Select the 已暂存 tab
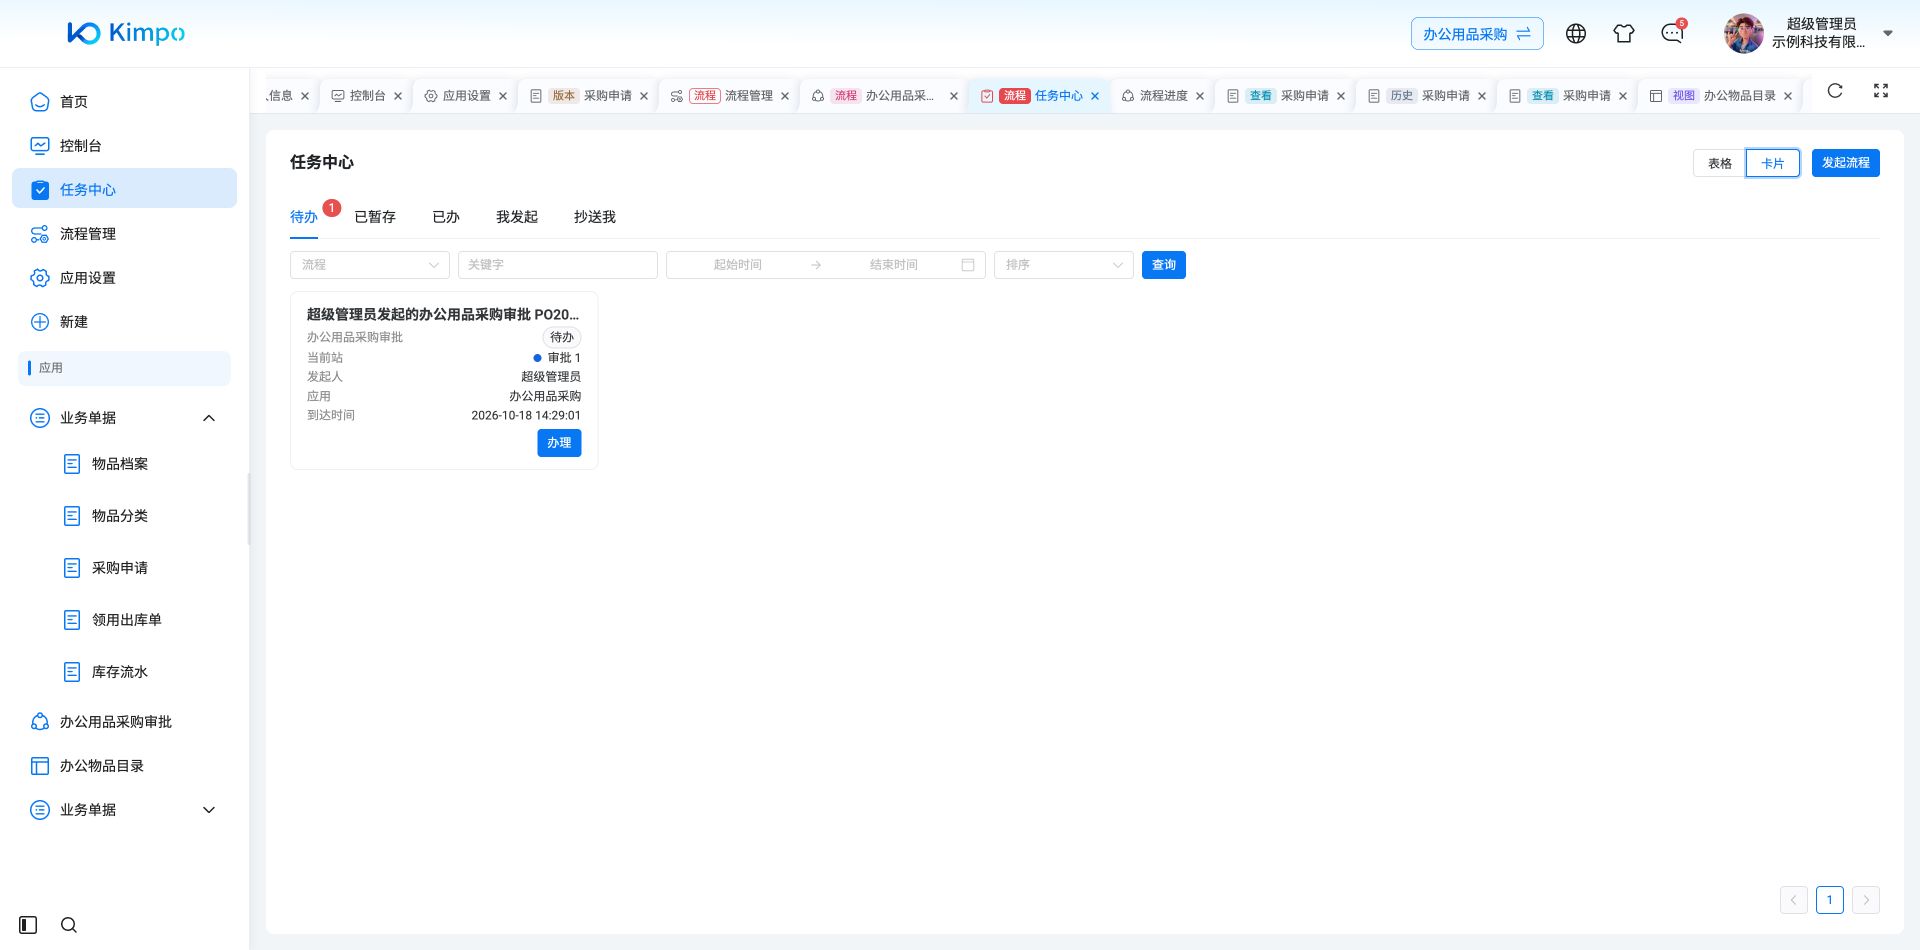Image resolution: width=1920 pixels, height=950 pixels. [x=375, y=217]
